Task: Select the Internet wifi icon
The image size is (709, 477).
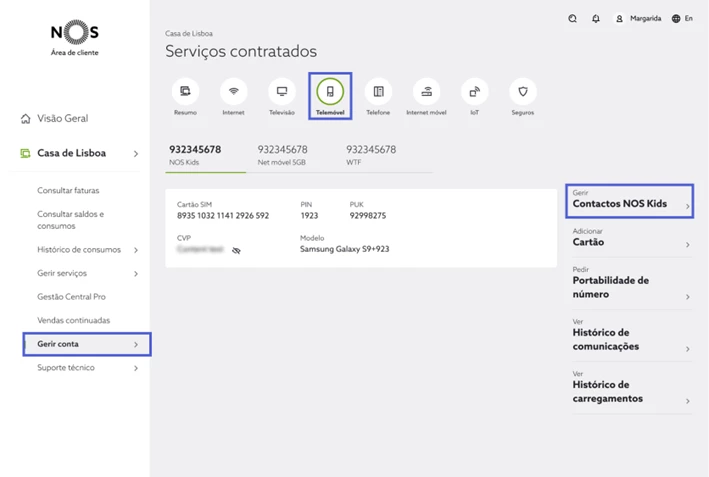Action: click(x=233, y=92)
